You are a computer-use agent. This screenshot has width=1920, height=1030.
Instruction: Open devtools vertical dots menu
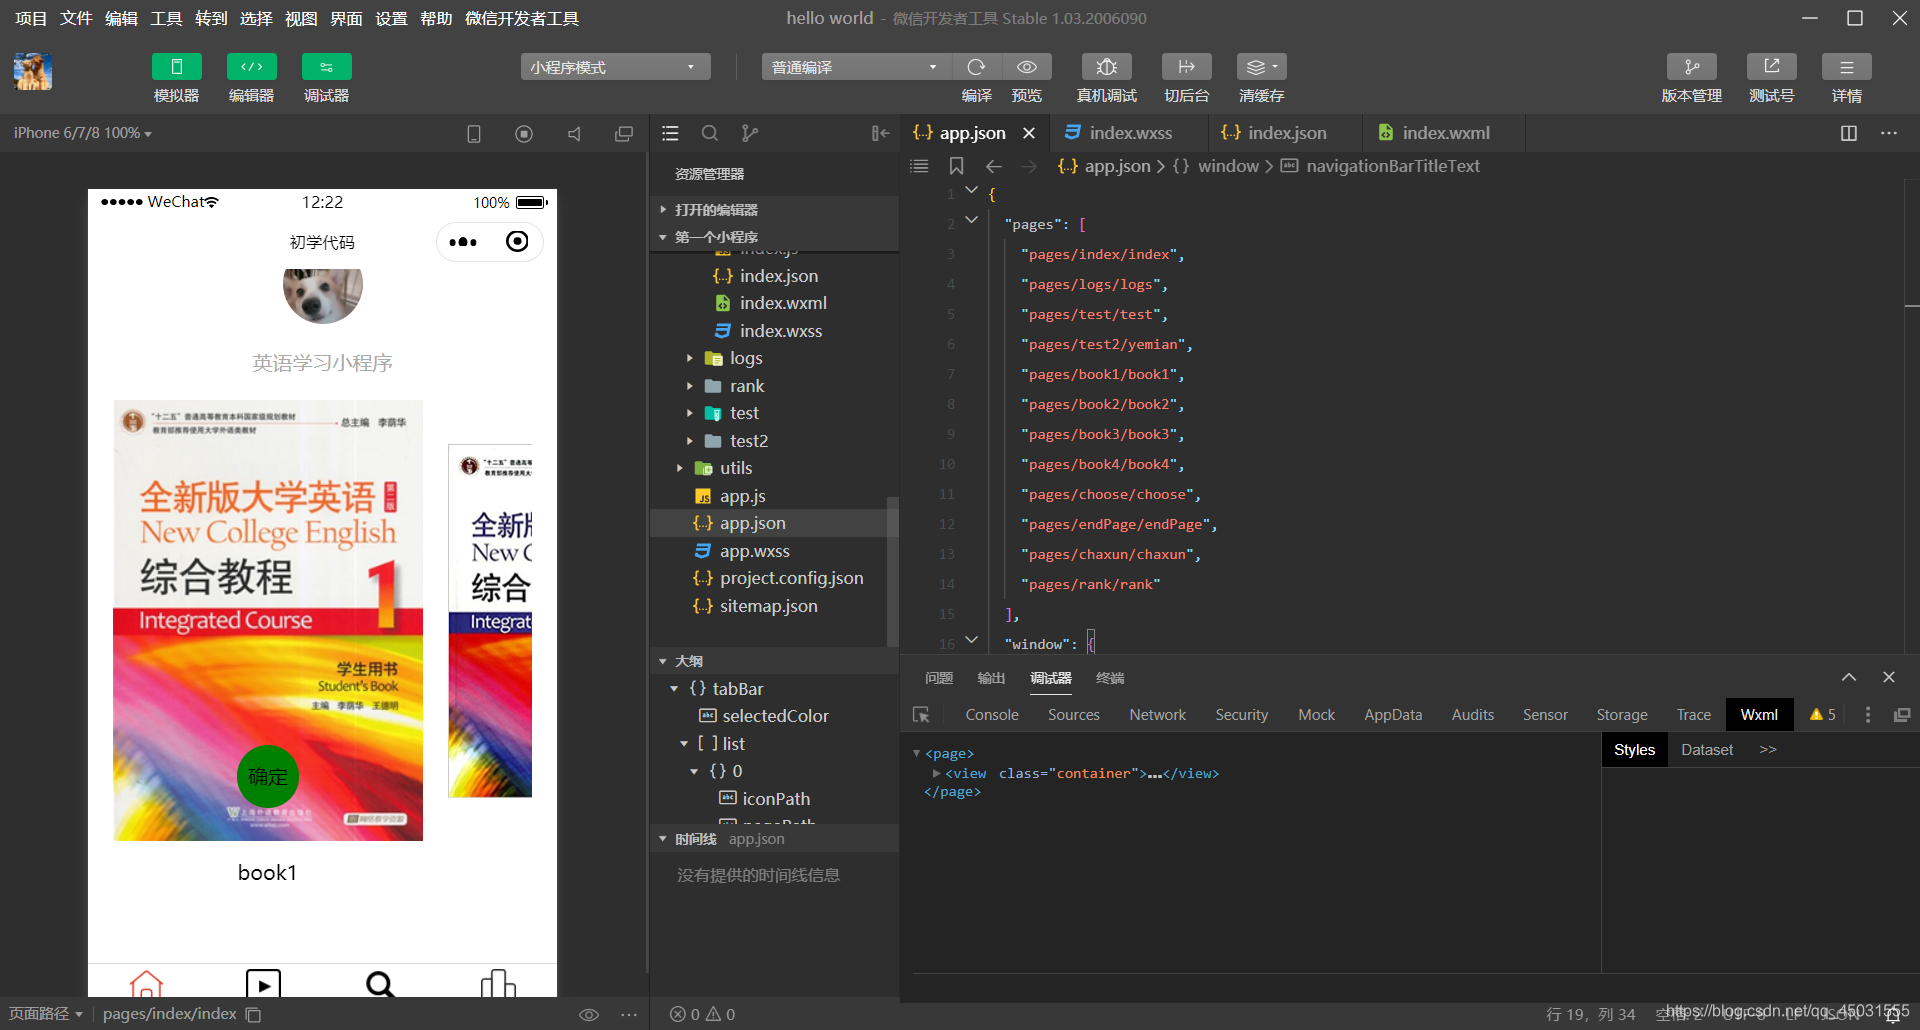point(1868,715)
